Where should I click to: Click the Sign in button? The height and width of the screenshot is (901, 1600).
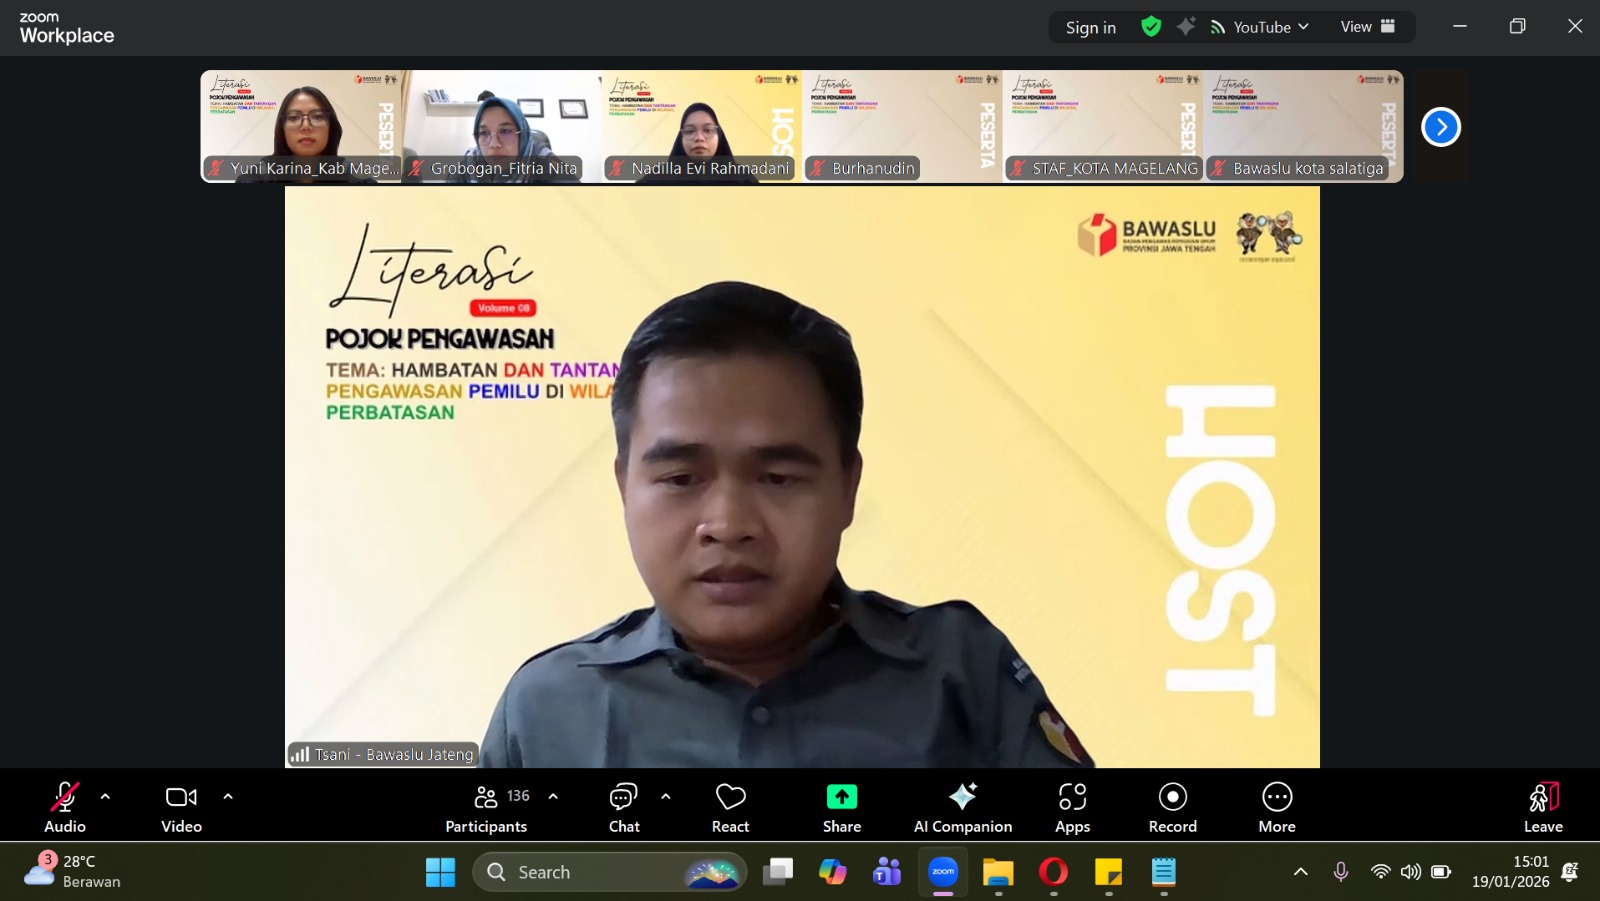coord(1090,28)
